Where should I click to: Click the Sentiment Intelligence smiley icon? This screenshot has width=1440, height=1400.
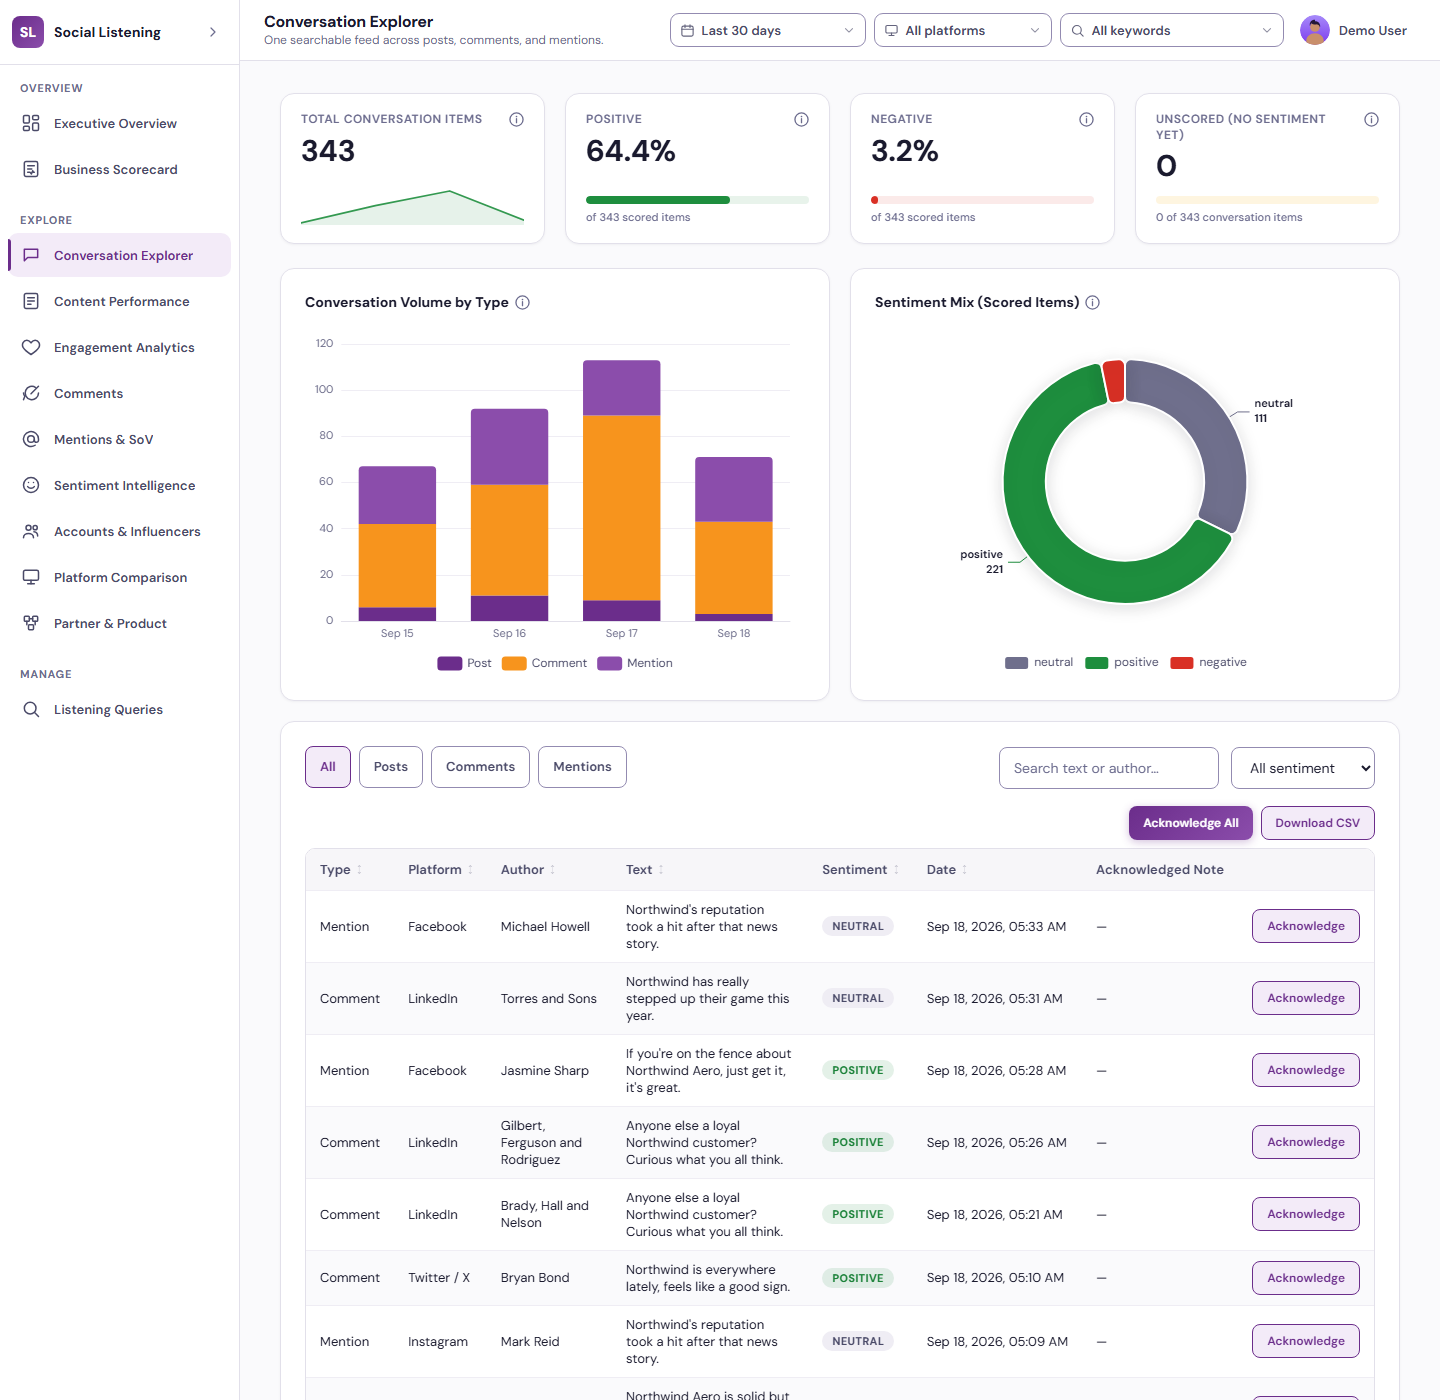coord(31,485)
